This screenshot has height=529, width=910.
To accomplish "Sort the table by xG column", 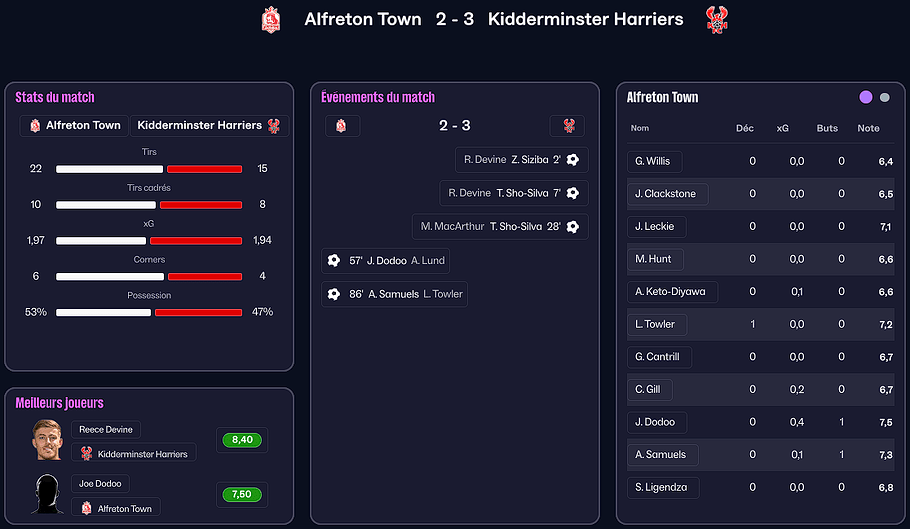I will click(x=783, y=128).
